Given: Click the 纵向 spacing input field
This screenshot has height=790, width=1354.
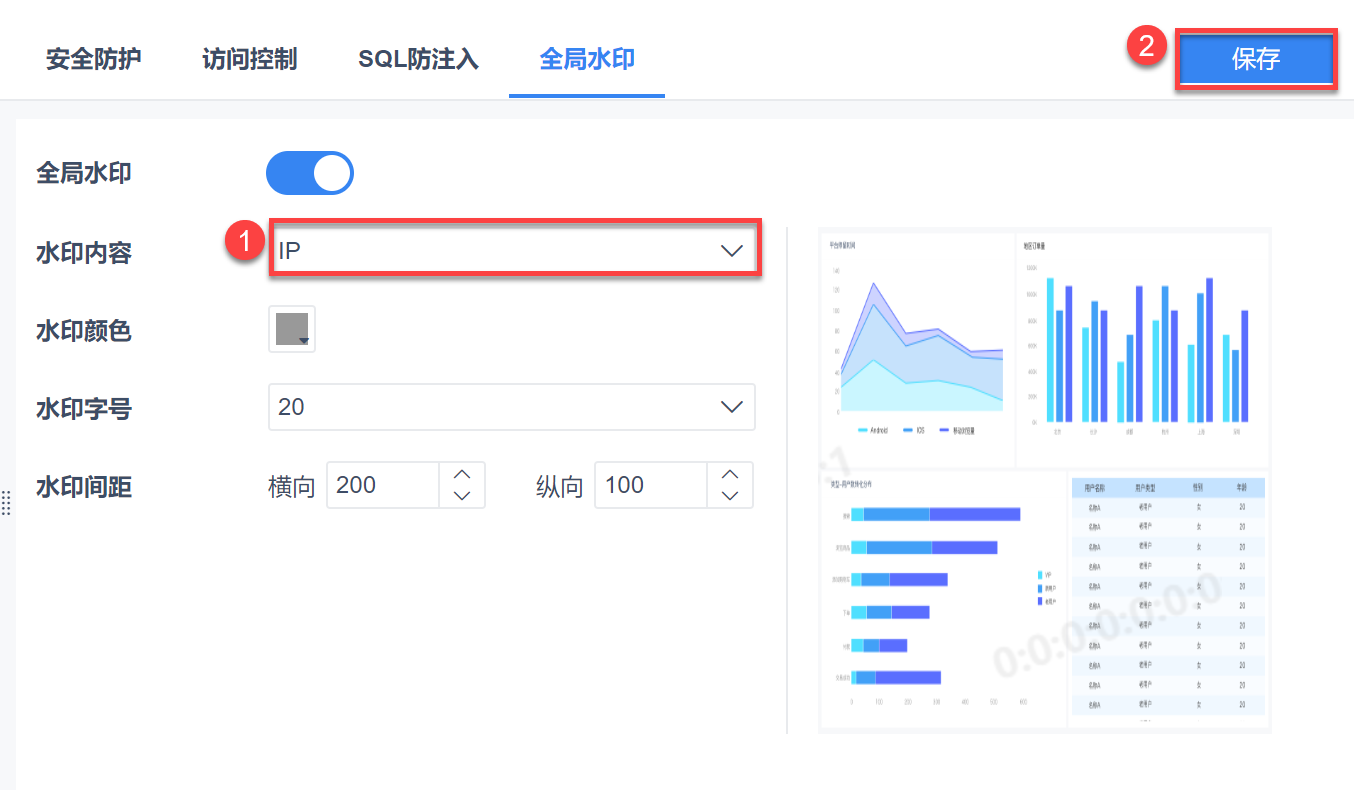Looking at the screenshot, I should coord(651,485).
